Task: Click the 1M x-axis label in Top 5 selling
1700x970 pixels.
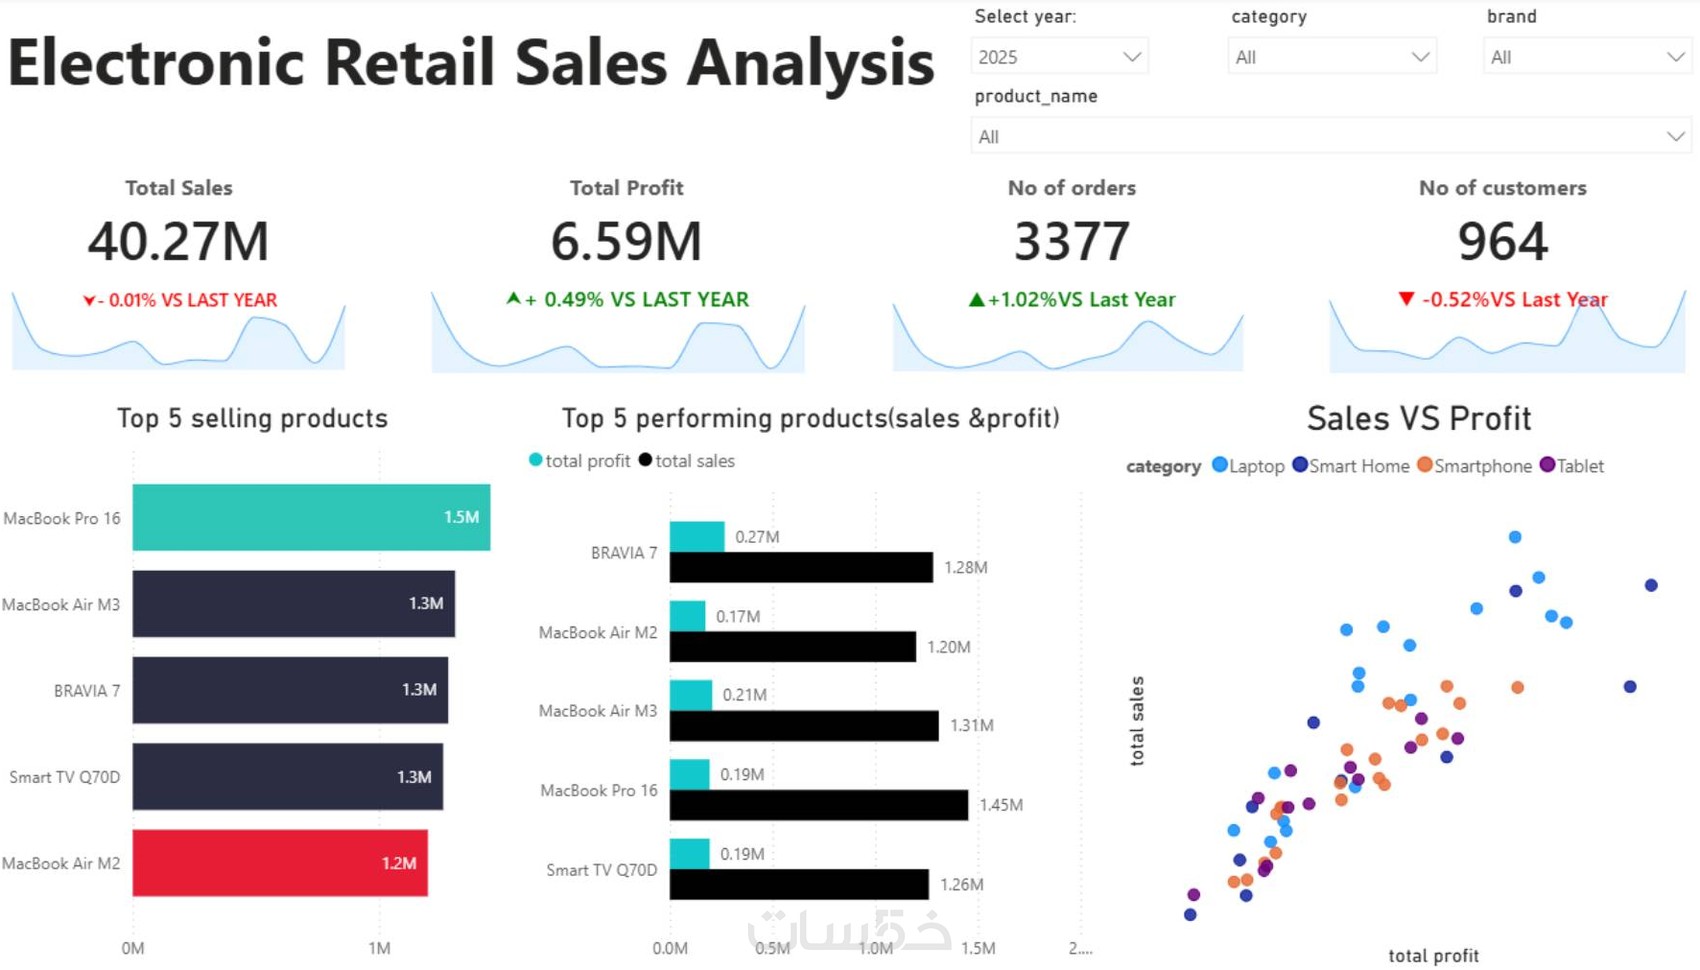Action: pyautogui.click(x=379, y=948)
